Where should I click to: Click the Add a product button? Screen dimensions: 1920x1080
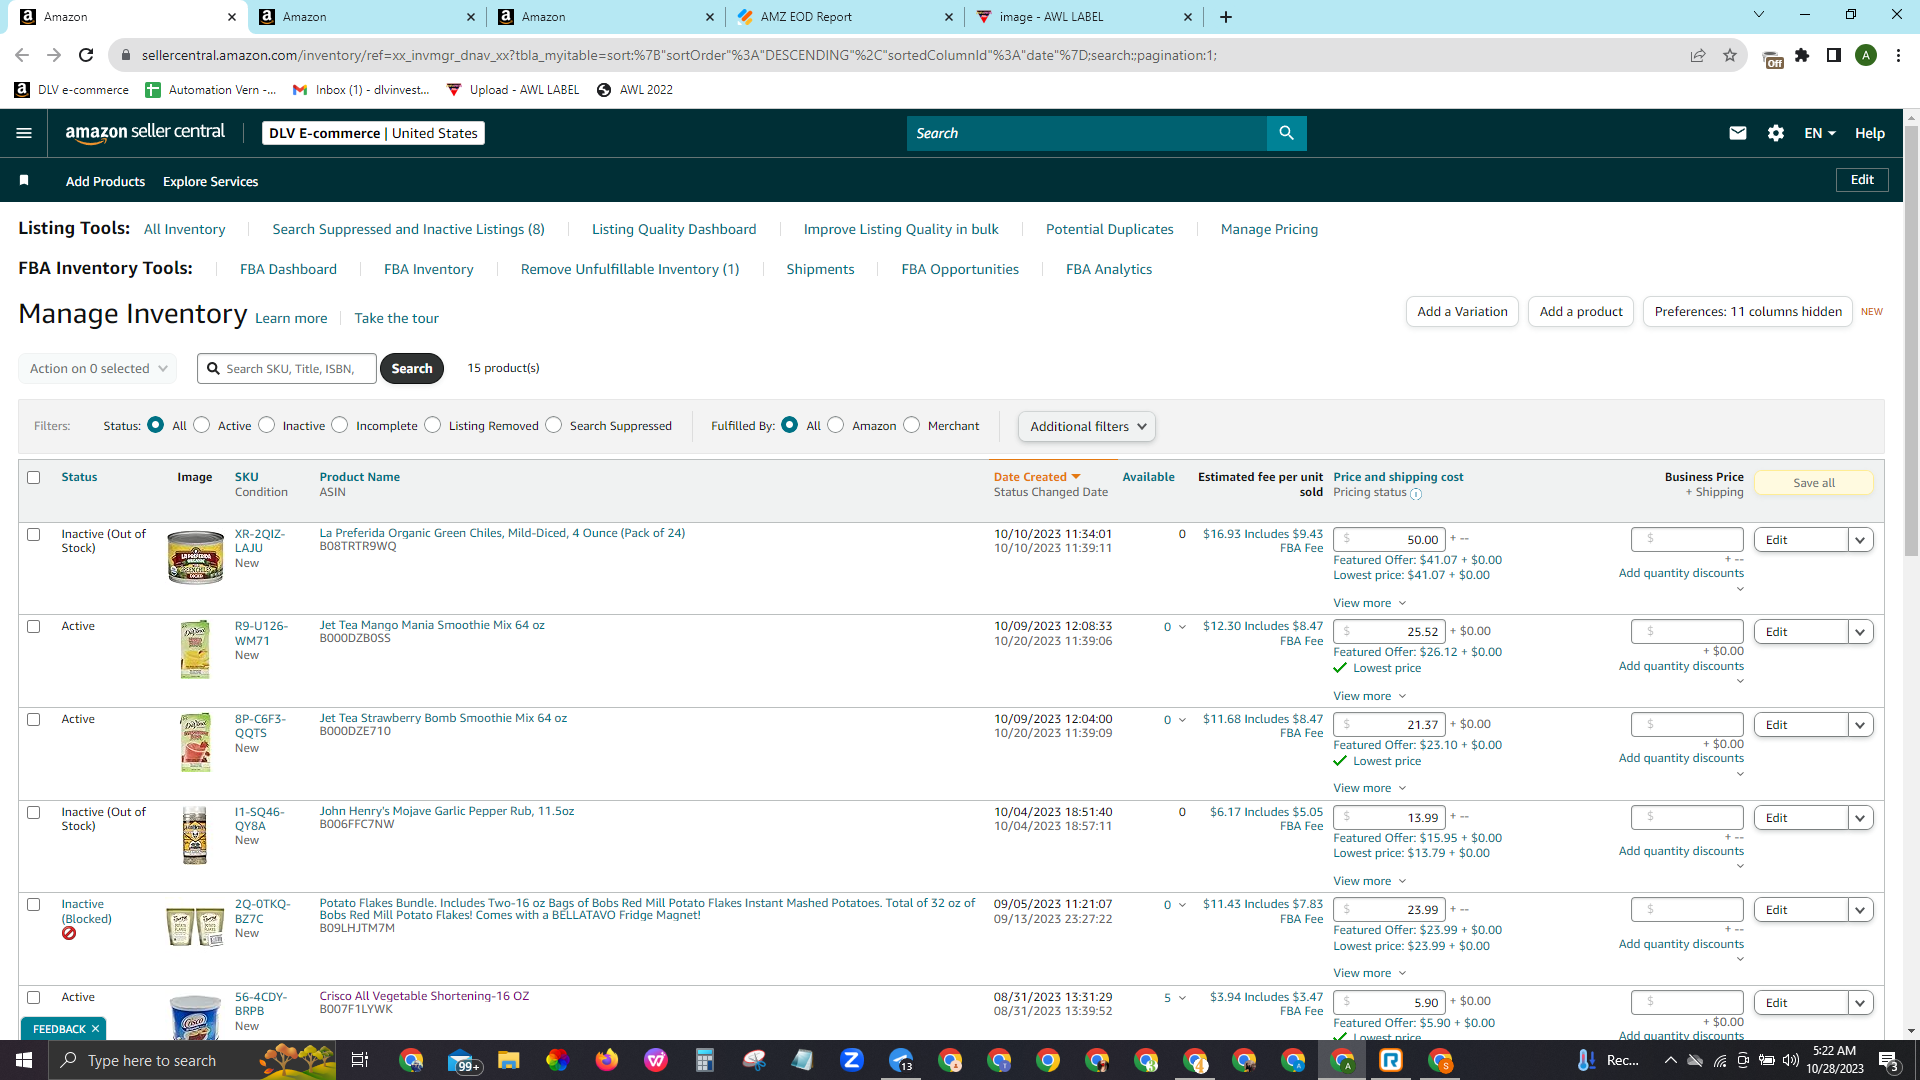point(1581,311)
